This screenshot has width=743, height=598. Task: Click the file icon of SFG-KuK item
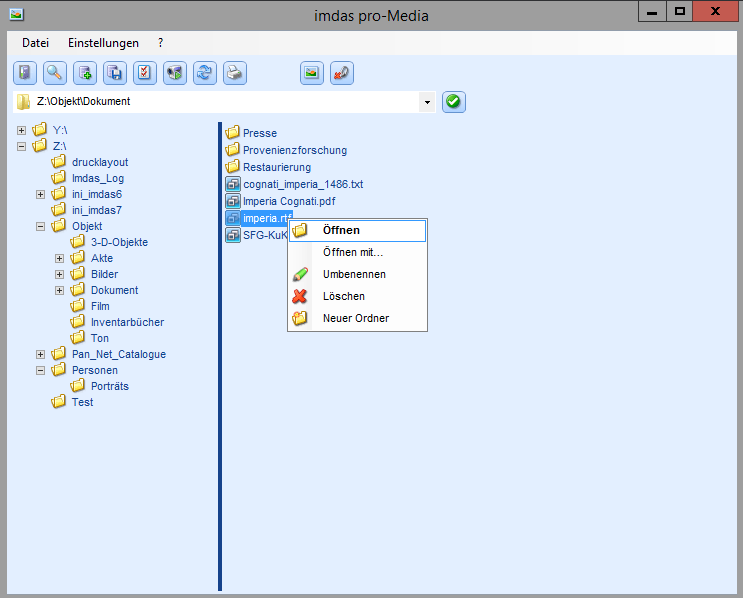pyautogui.click(x=233, y=235)
